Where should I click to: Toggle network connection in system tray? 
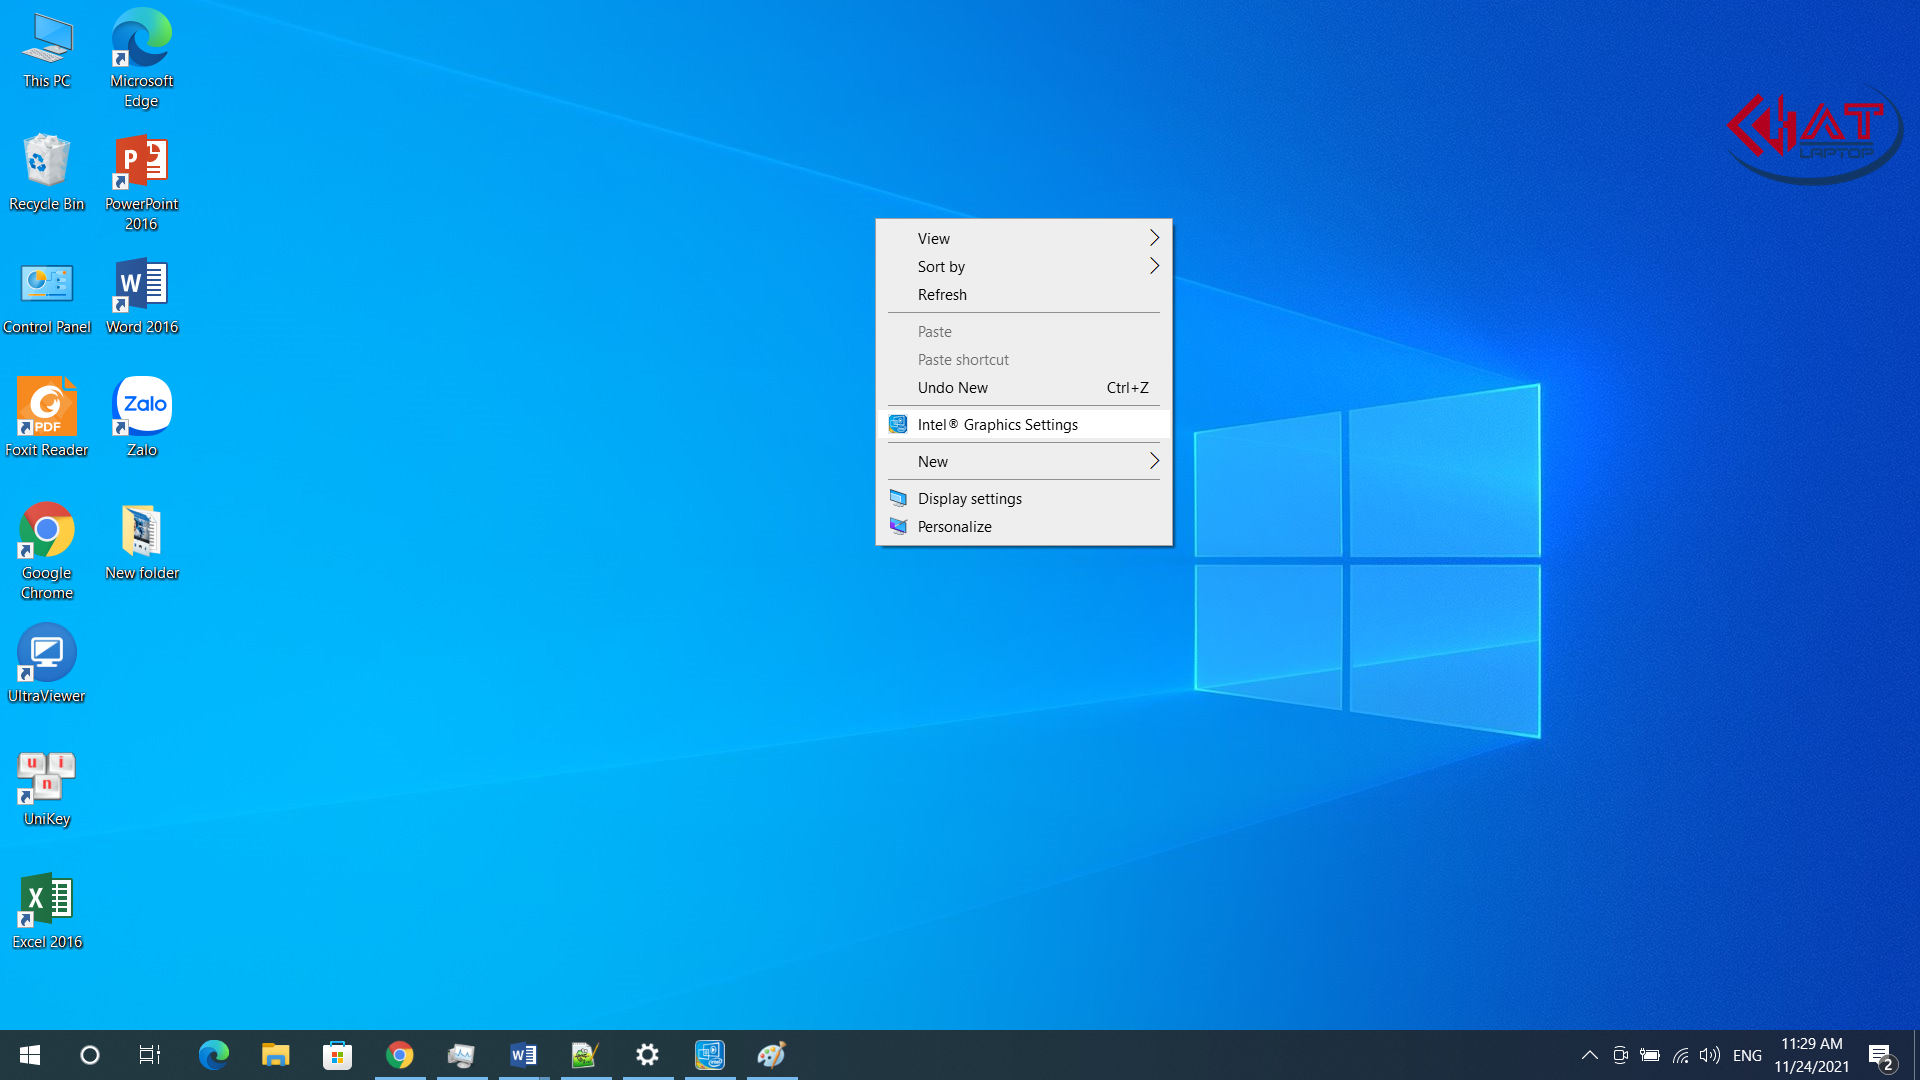pos(1681,1055)
